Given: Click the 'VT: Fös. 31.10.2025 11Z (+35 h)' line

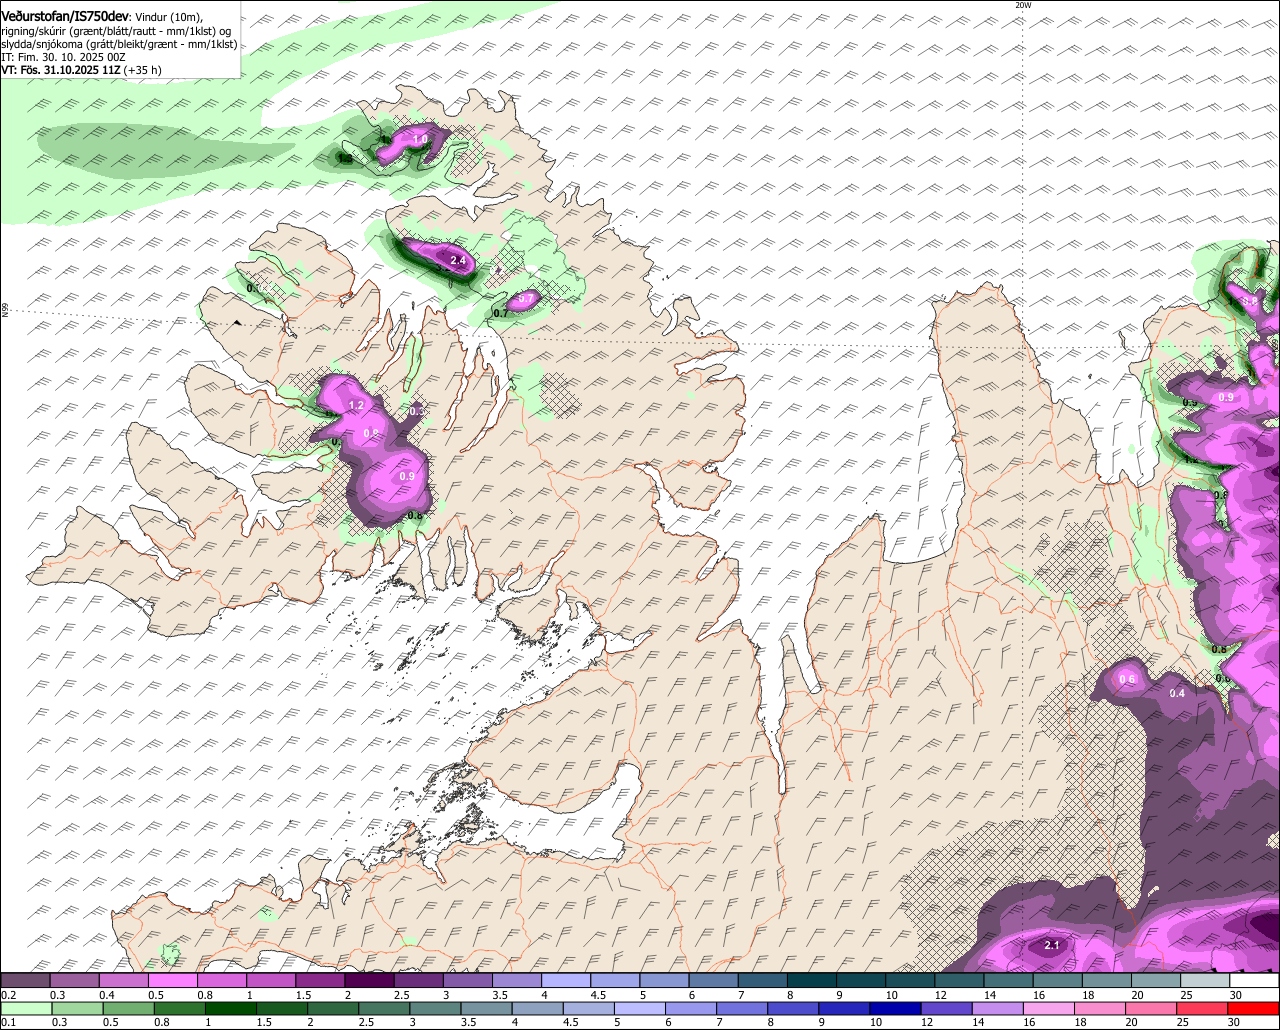Looking at the screenshot, I should (x=81, y=70).
